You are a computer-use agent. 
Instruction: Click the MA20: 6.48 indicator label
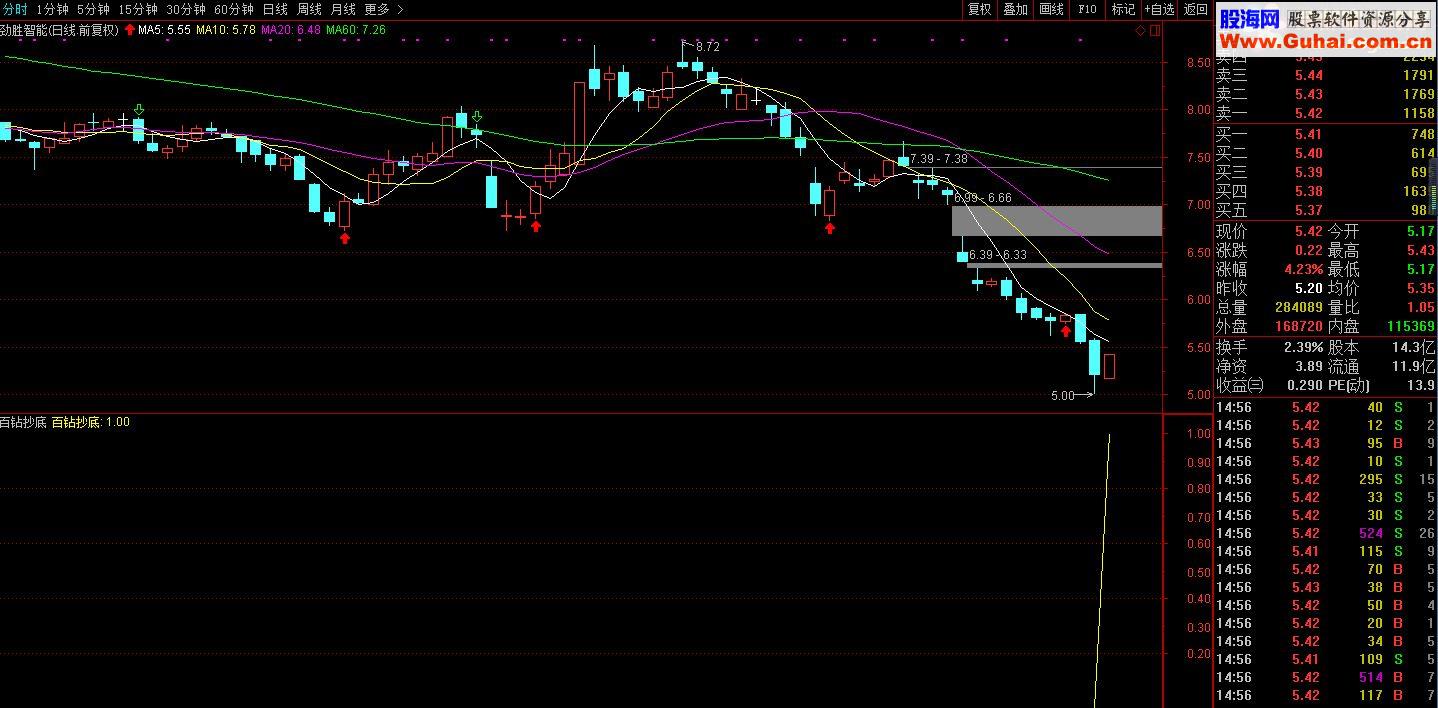coord(291,30)
